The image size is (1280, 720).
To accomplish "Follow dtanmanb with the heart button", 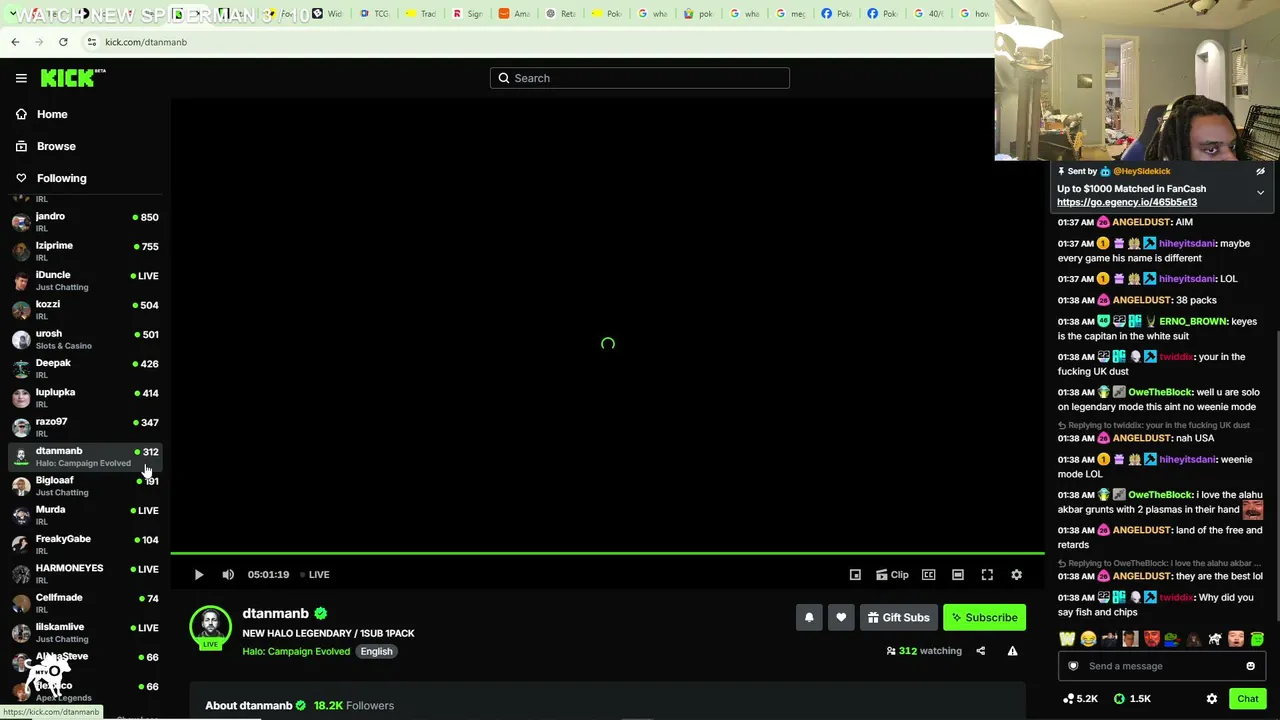I will (x=841, y=617).
